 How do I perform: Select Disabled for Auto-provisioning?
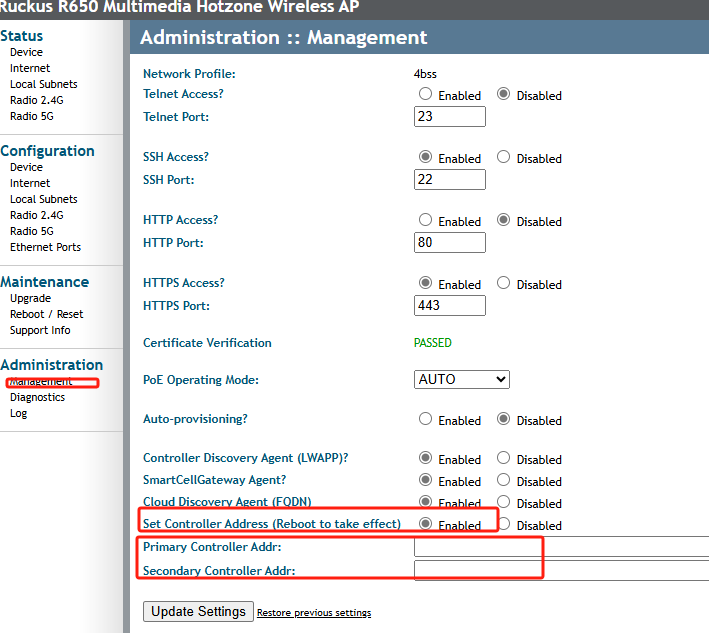pos(503,419)
